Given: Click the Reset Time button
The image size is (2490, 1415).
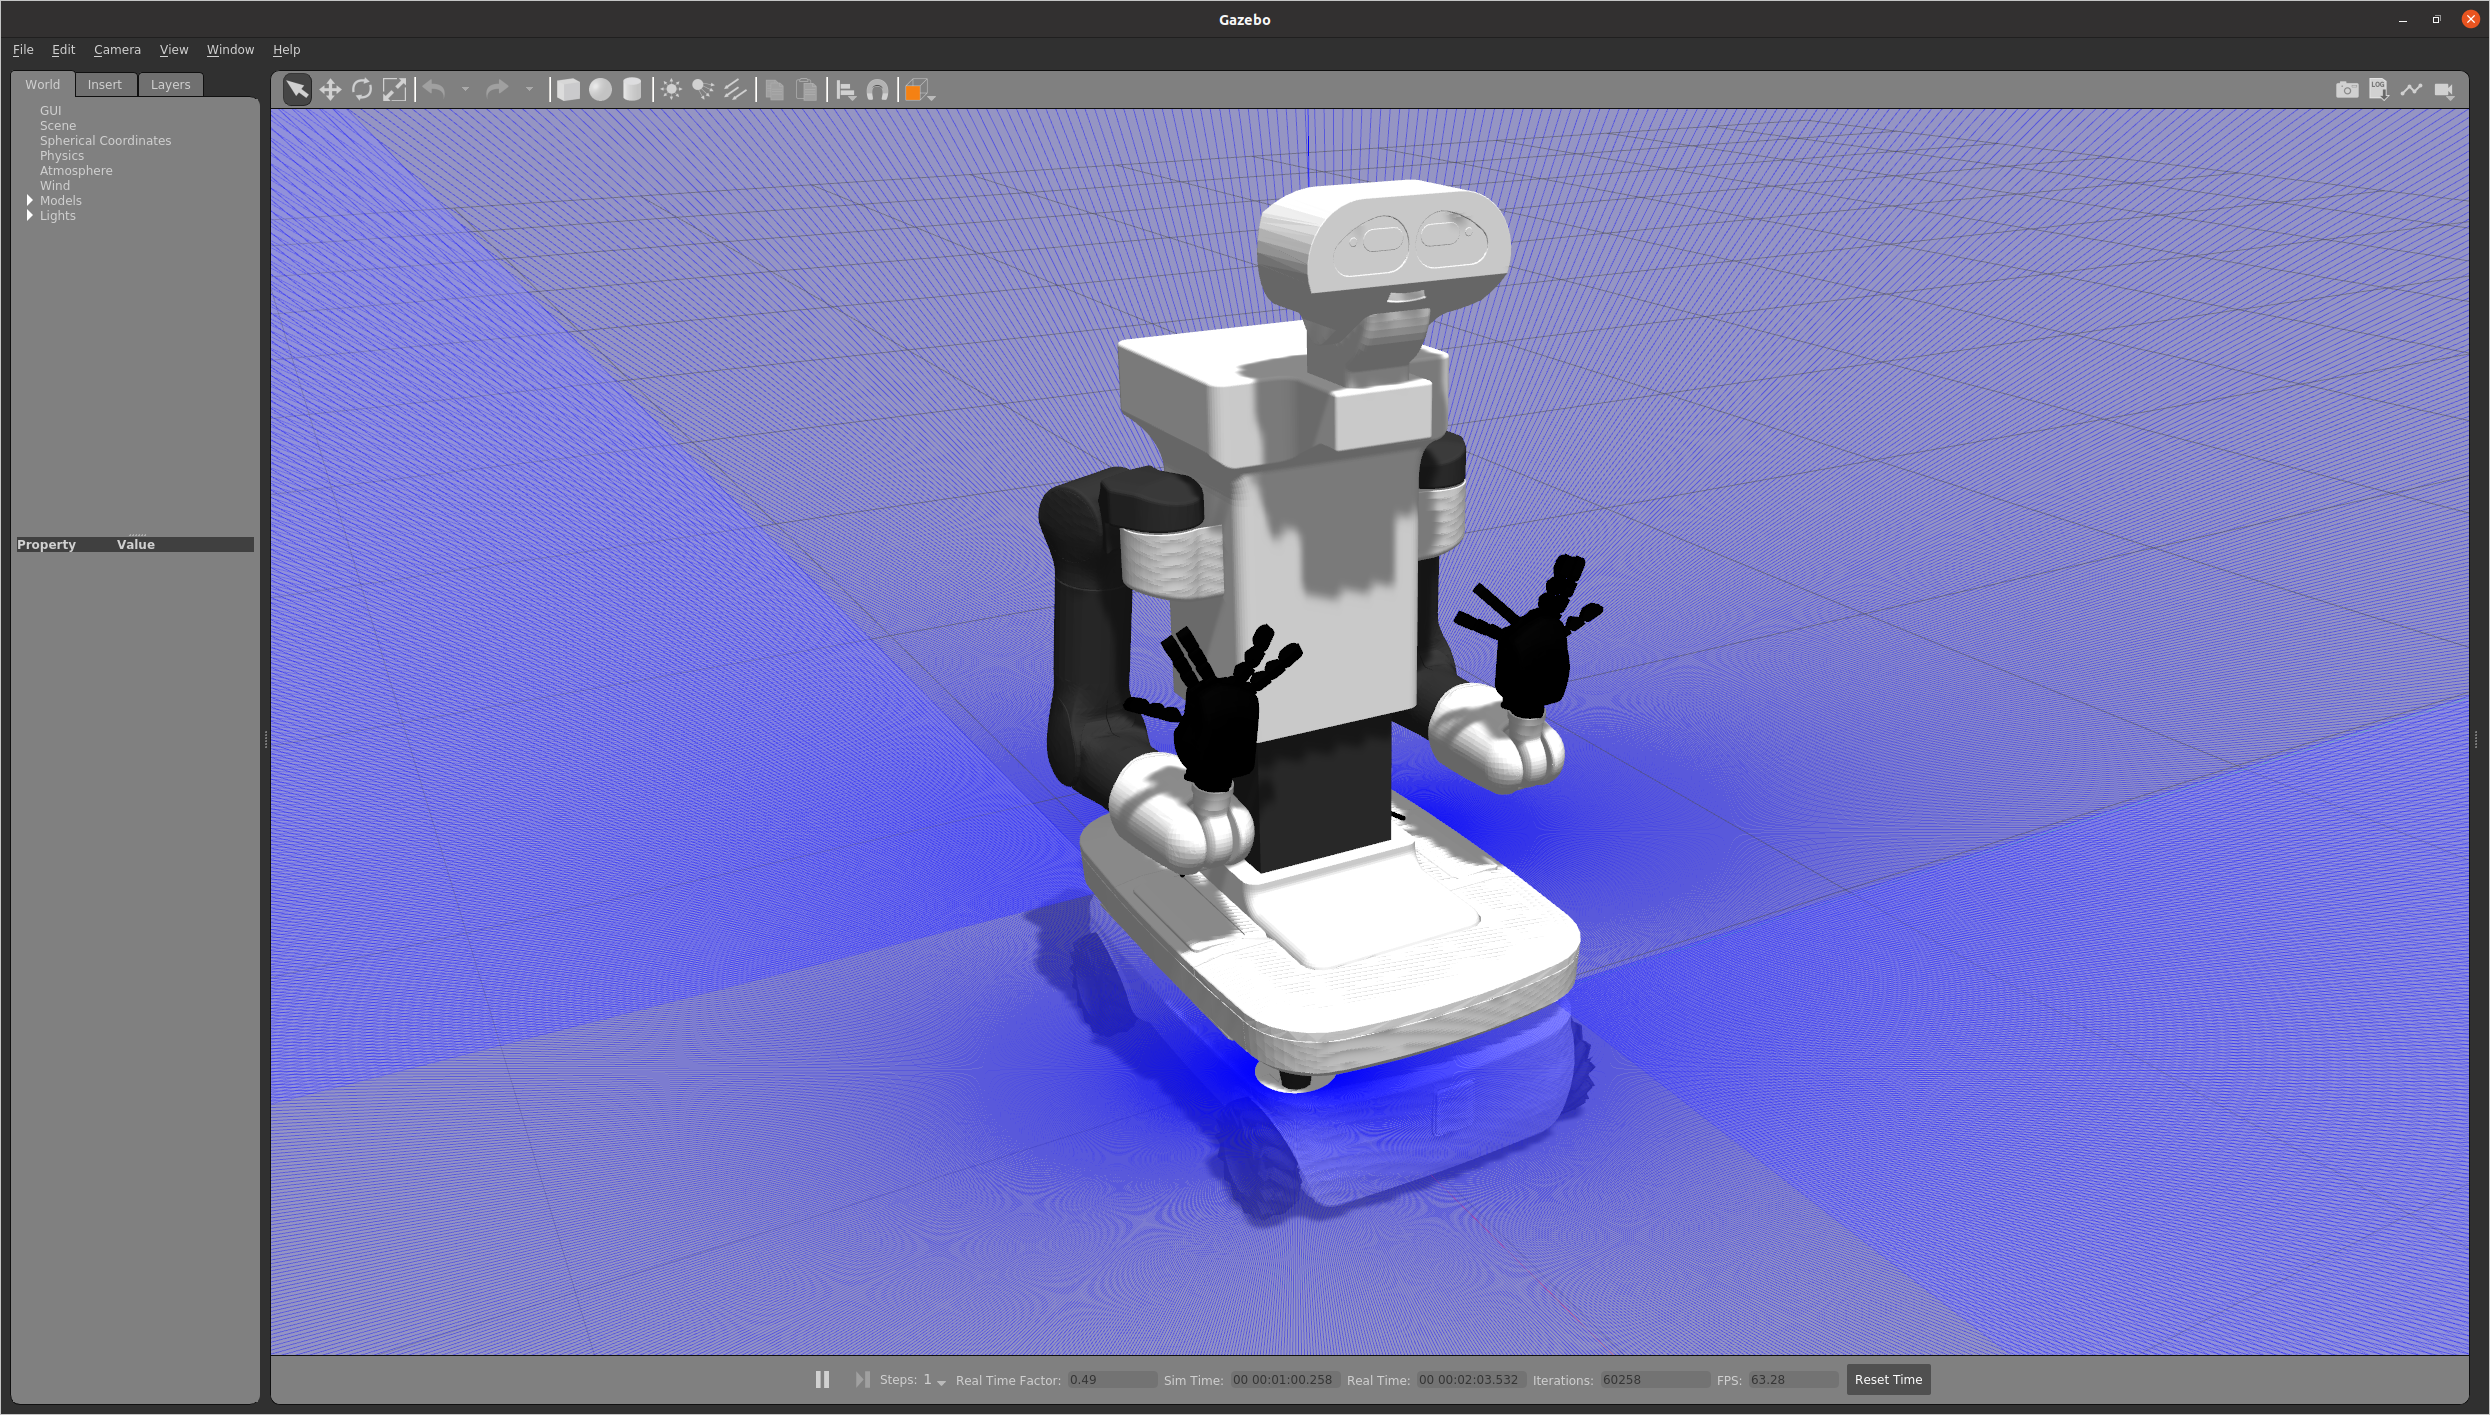Looking at the screenshot, I should (1888, 1379).
